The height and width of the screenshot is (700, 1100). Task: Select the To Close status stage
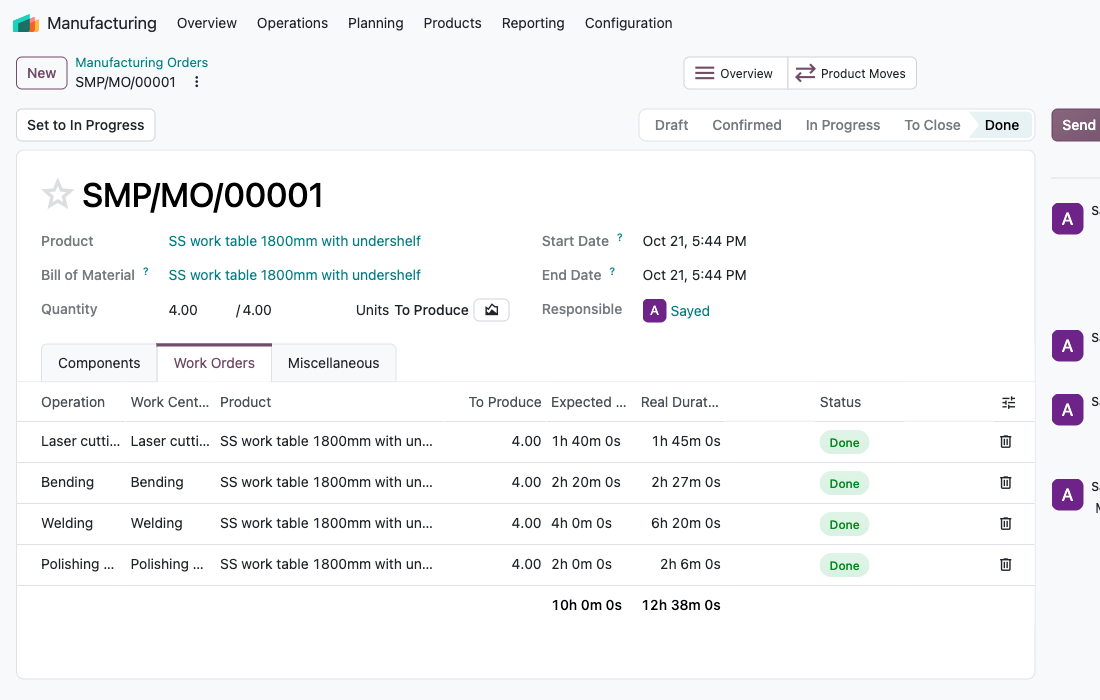click(932, 126)
